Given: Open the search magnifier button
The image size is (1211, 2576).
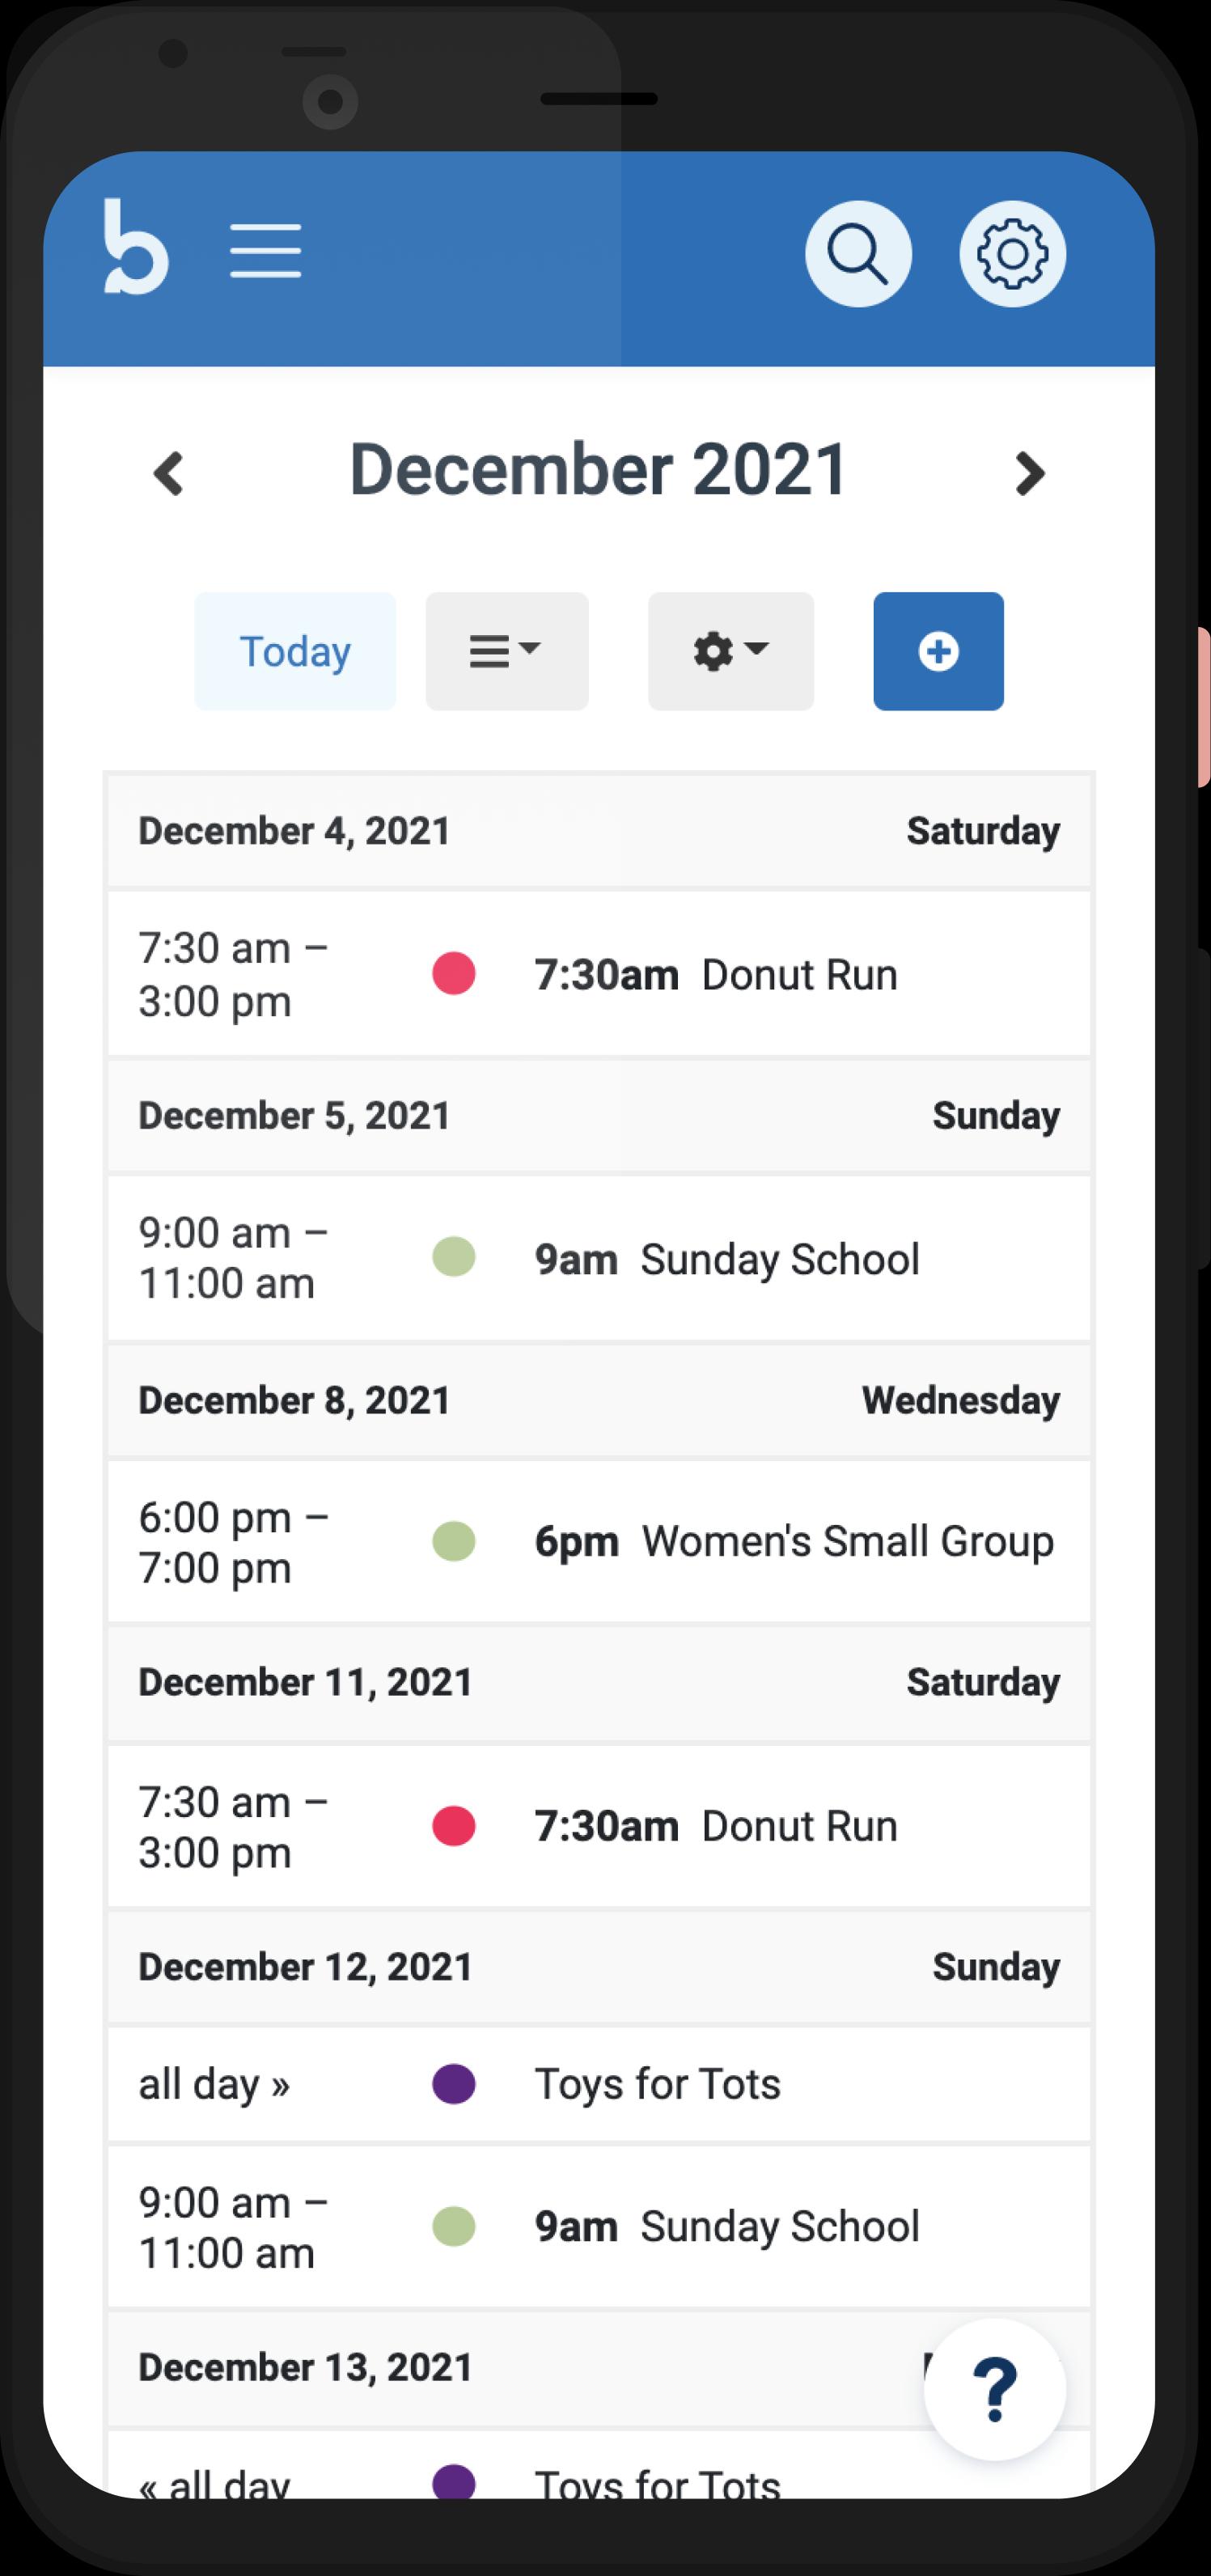Looking at the screenshot, I should click(858, 254).
